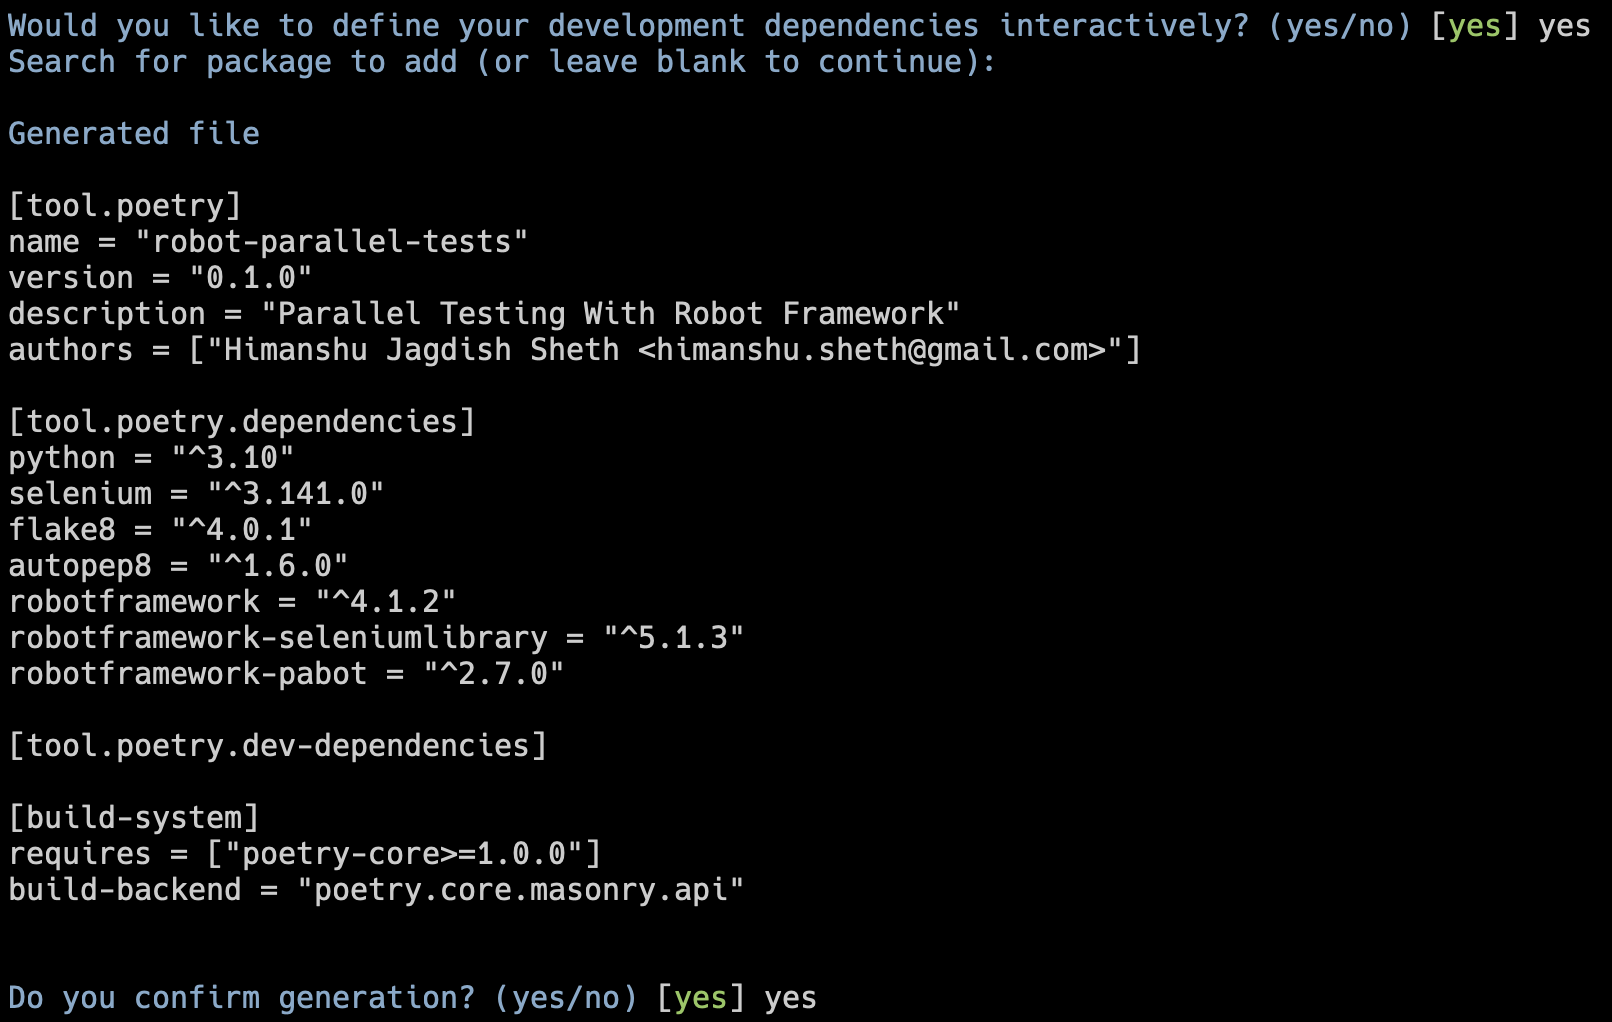Click the version "0.1.0" line
Image resolution: width=1612 pixels, height=1022 pixels.
pos(160,278)
